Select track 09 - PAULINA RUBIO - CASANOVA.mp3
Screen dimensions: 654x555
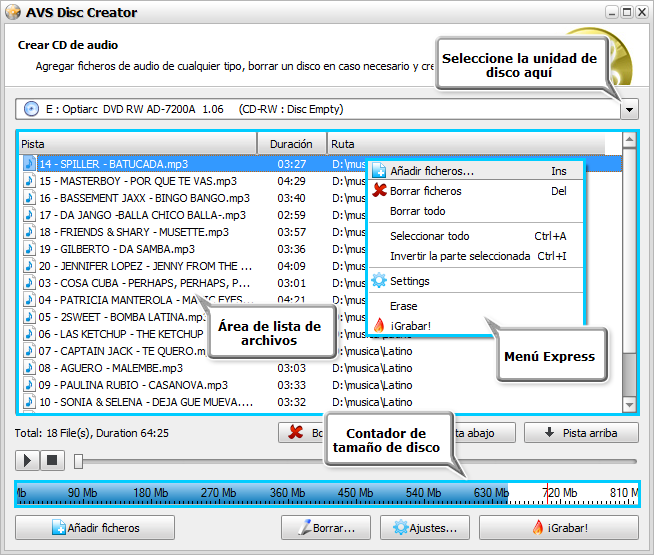pyautogui.click(x=133, y=385)
